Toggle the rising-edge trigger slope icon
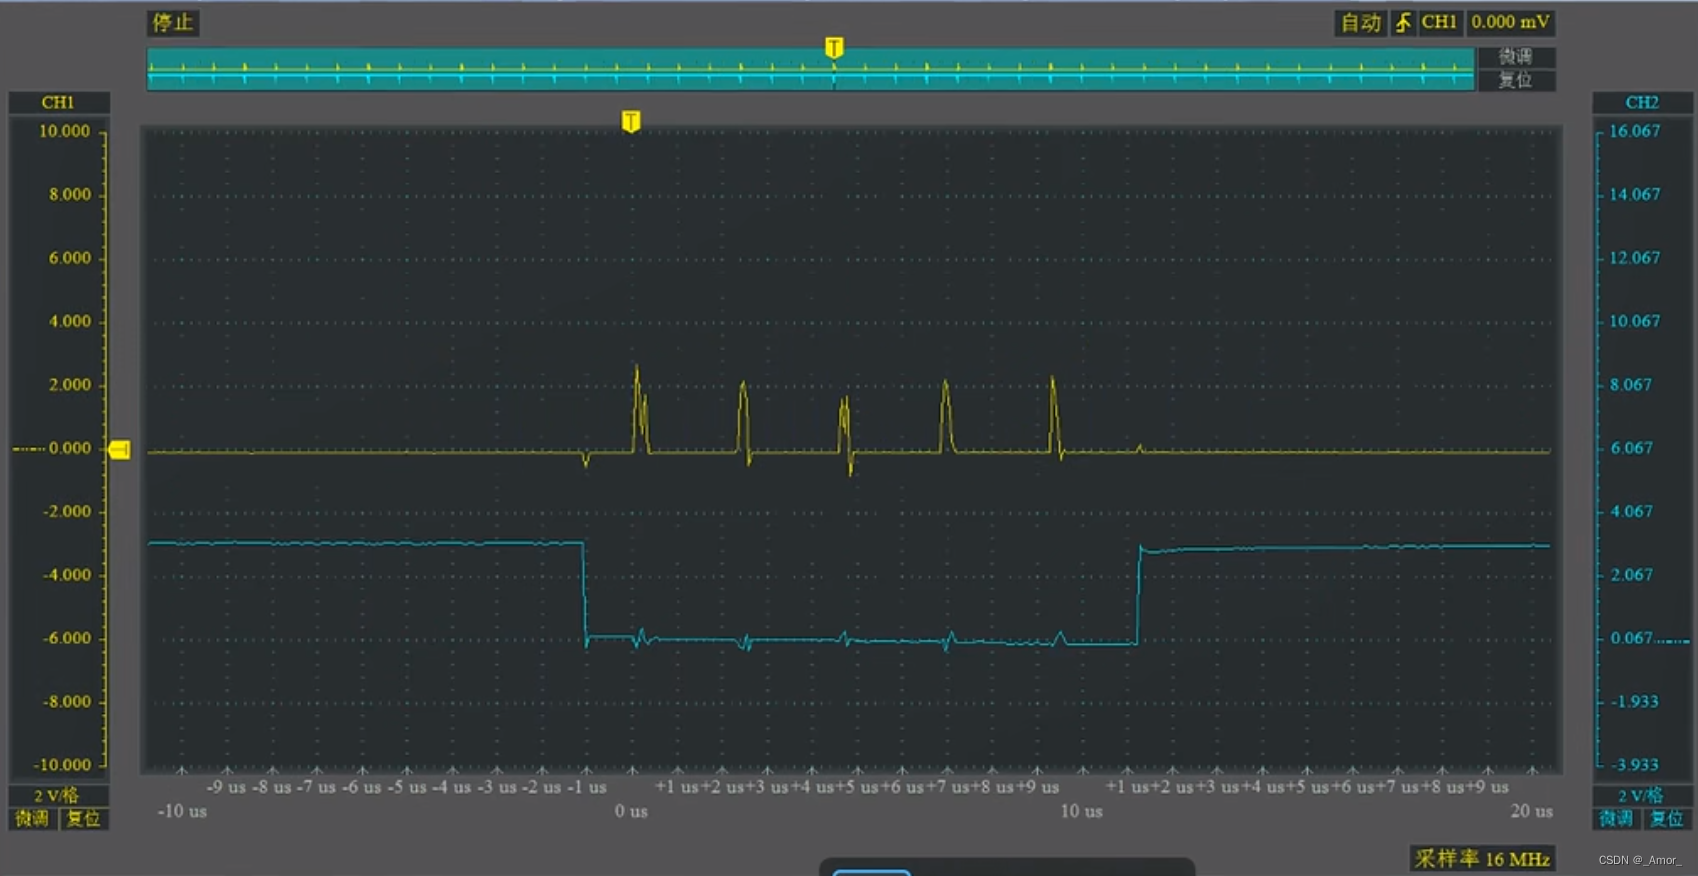 [x=1404, y=23]
